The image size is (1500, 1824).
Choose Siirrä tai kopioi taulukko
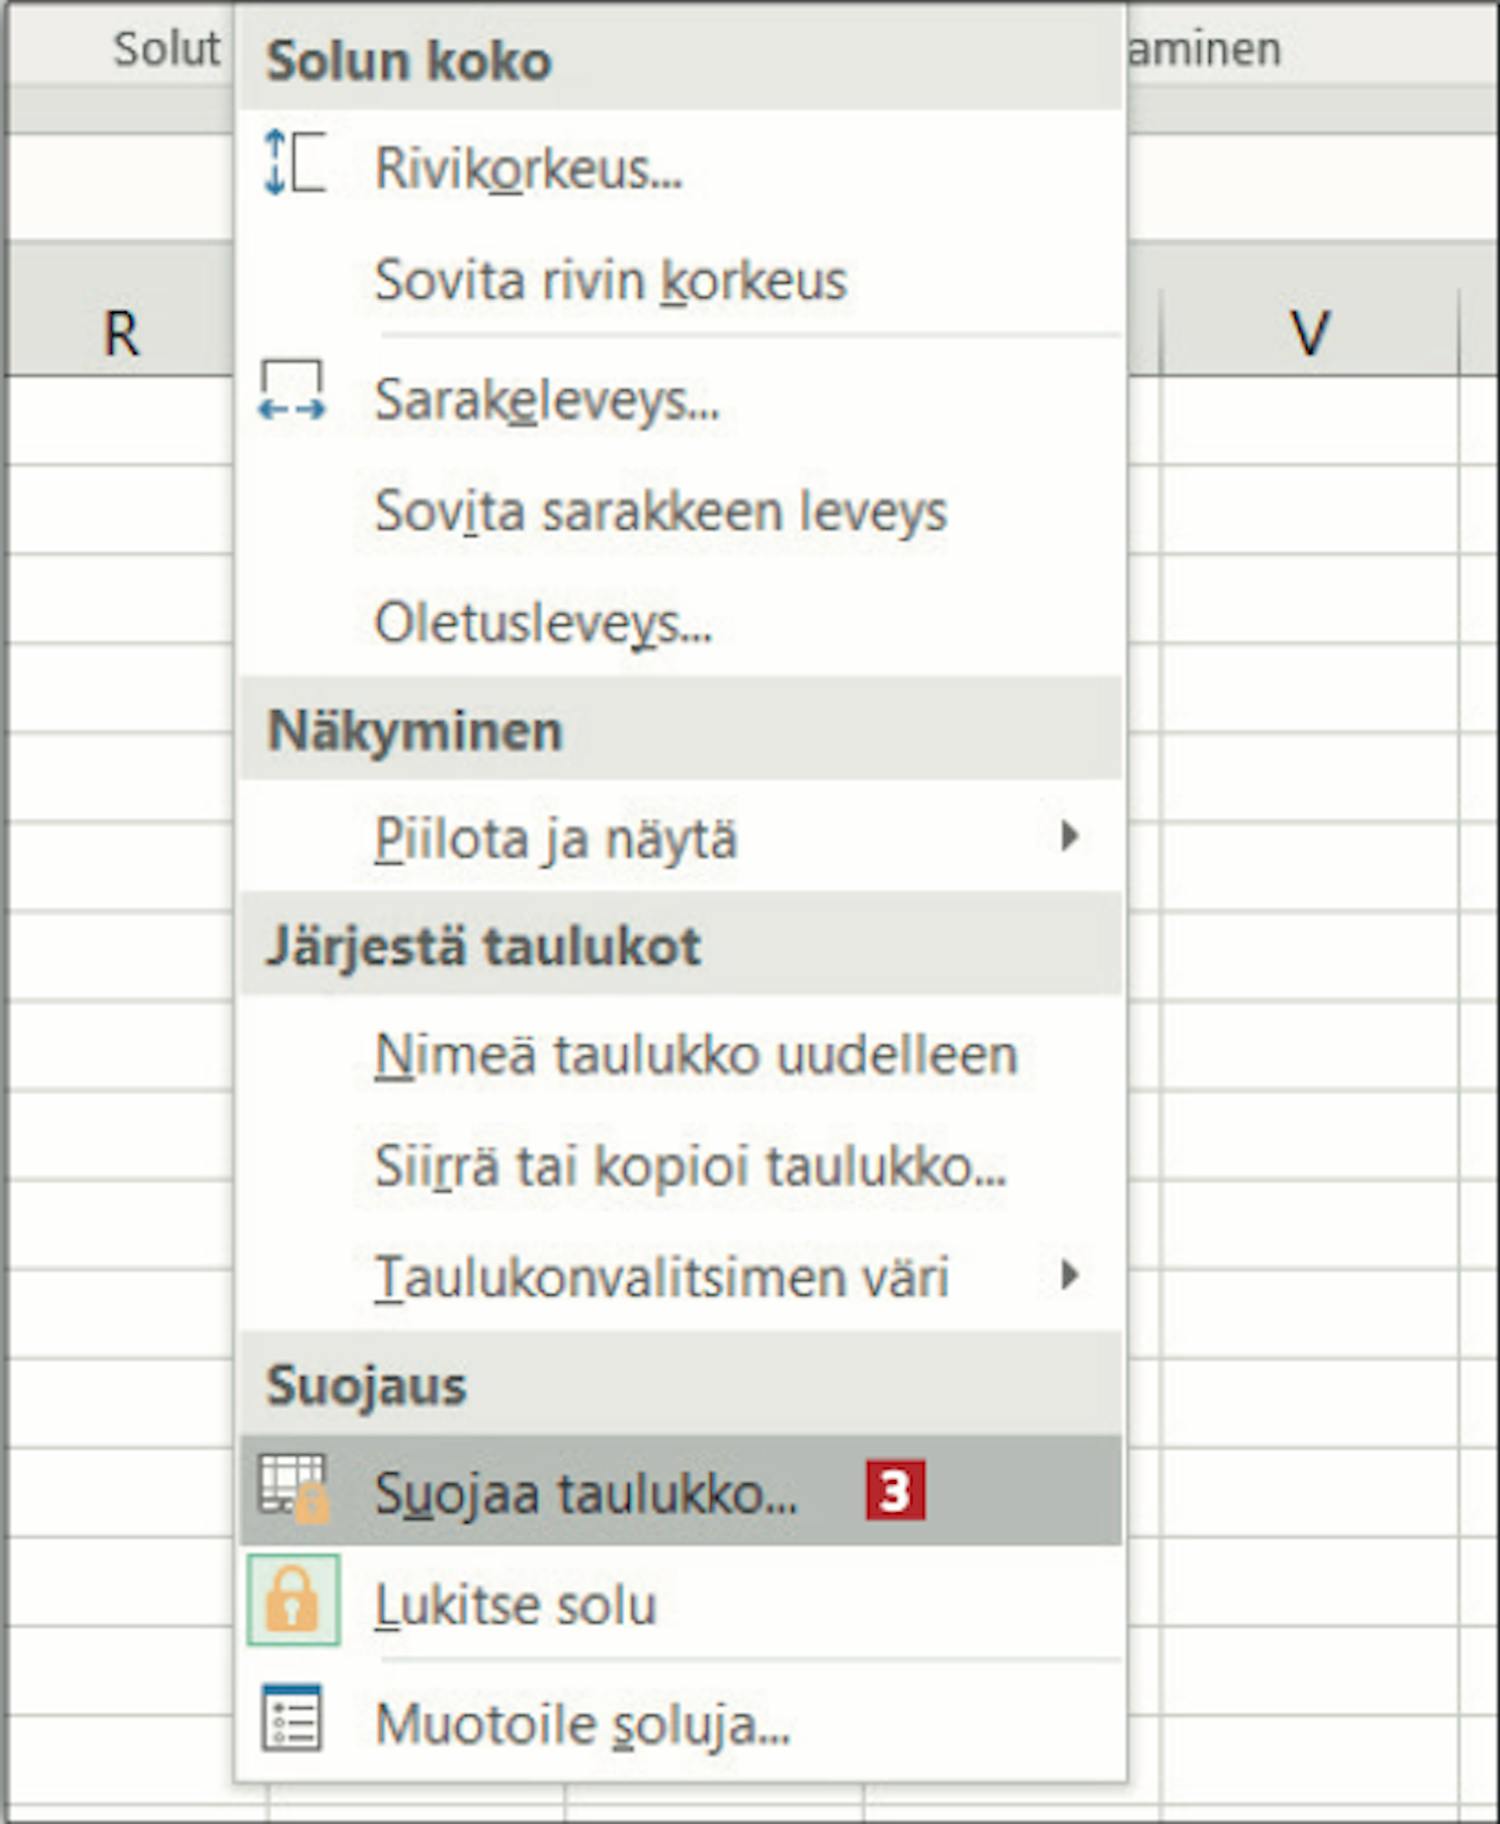click(681, 1165)
